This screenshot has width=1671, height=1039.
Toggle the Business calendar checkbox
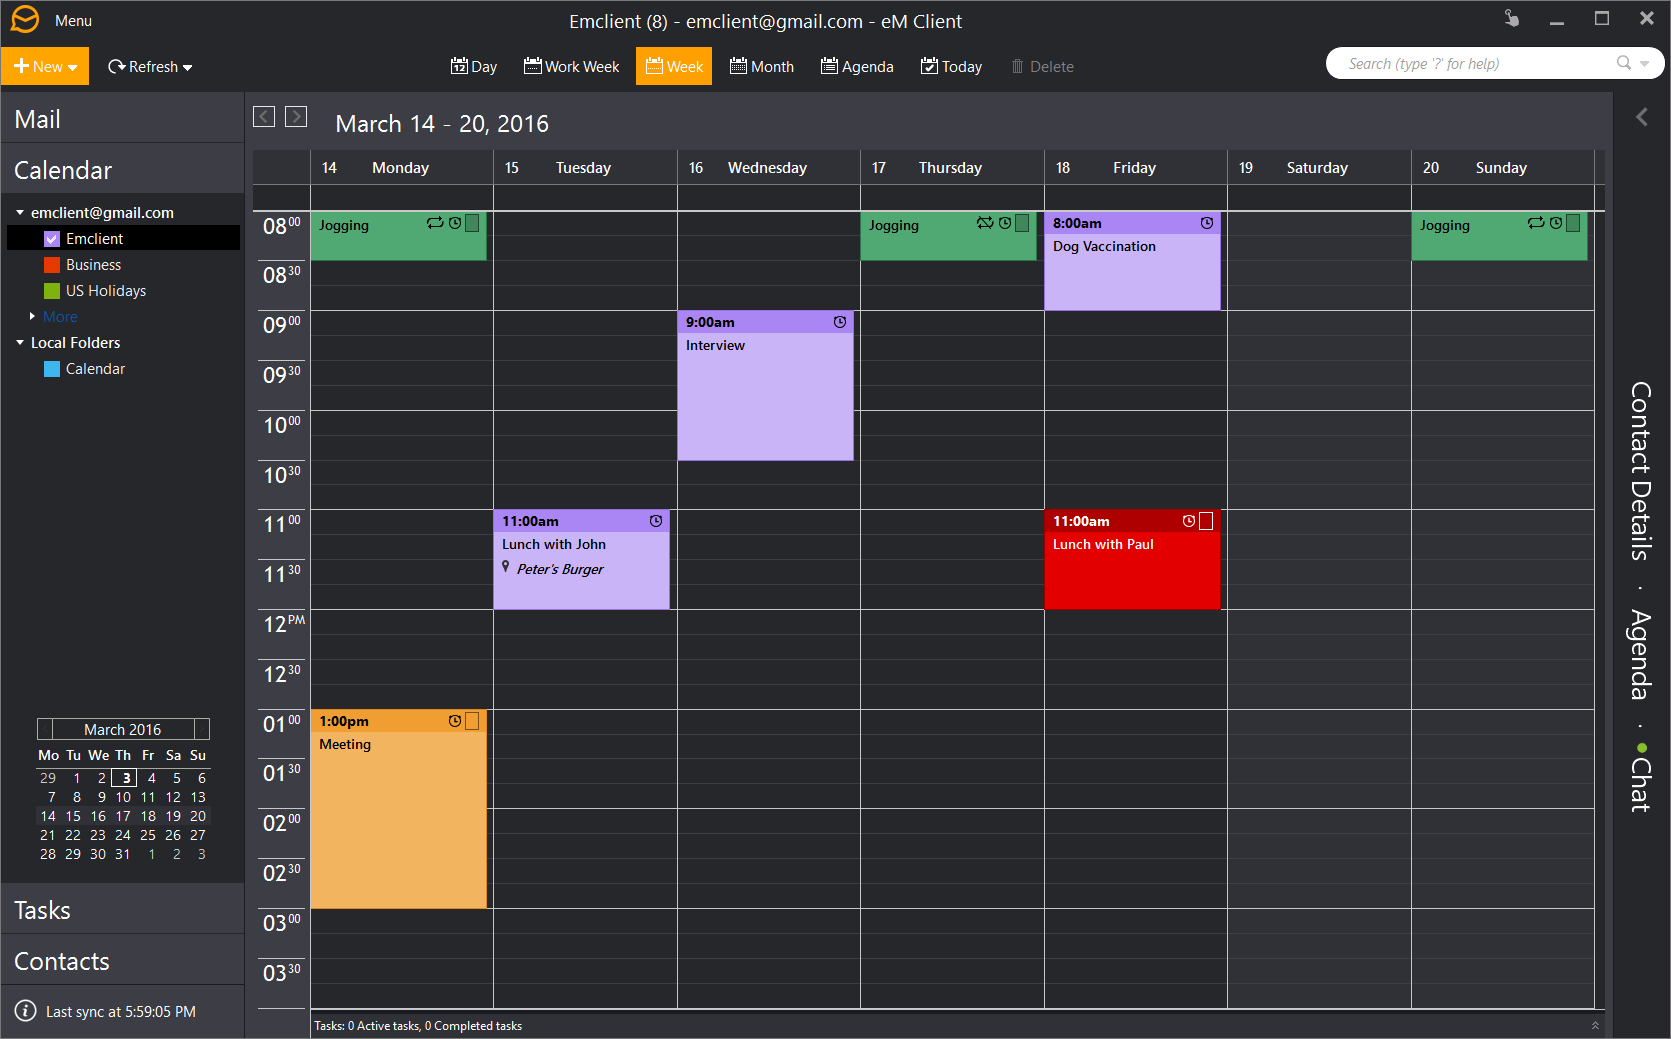click(x=52, y=265)
